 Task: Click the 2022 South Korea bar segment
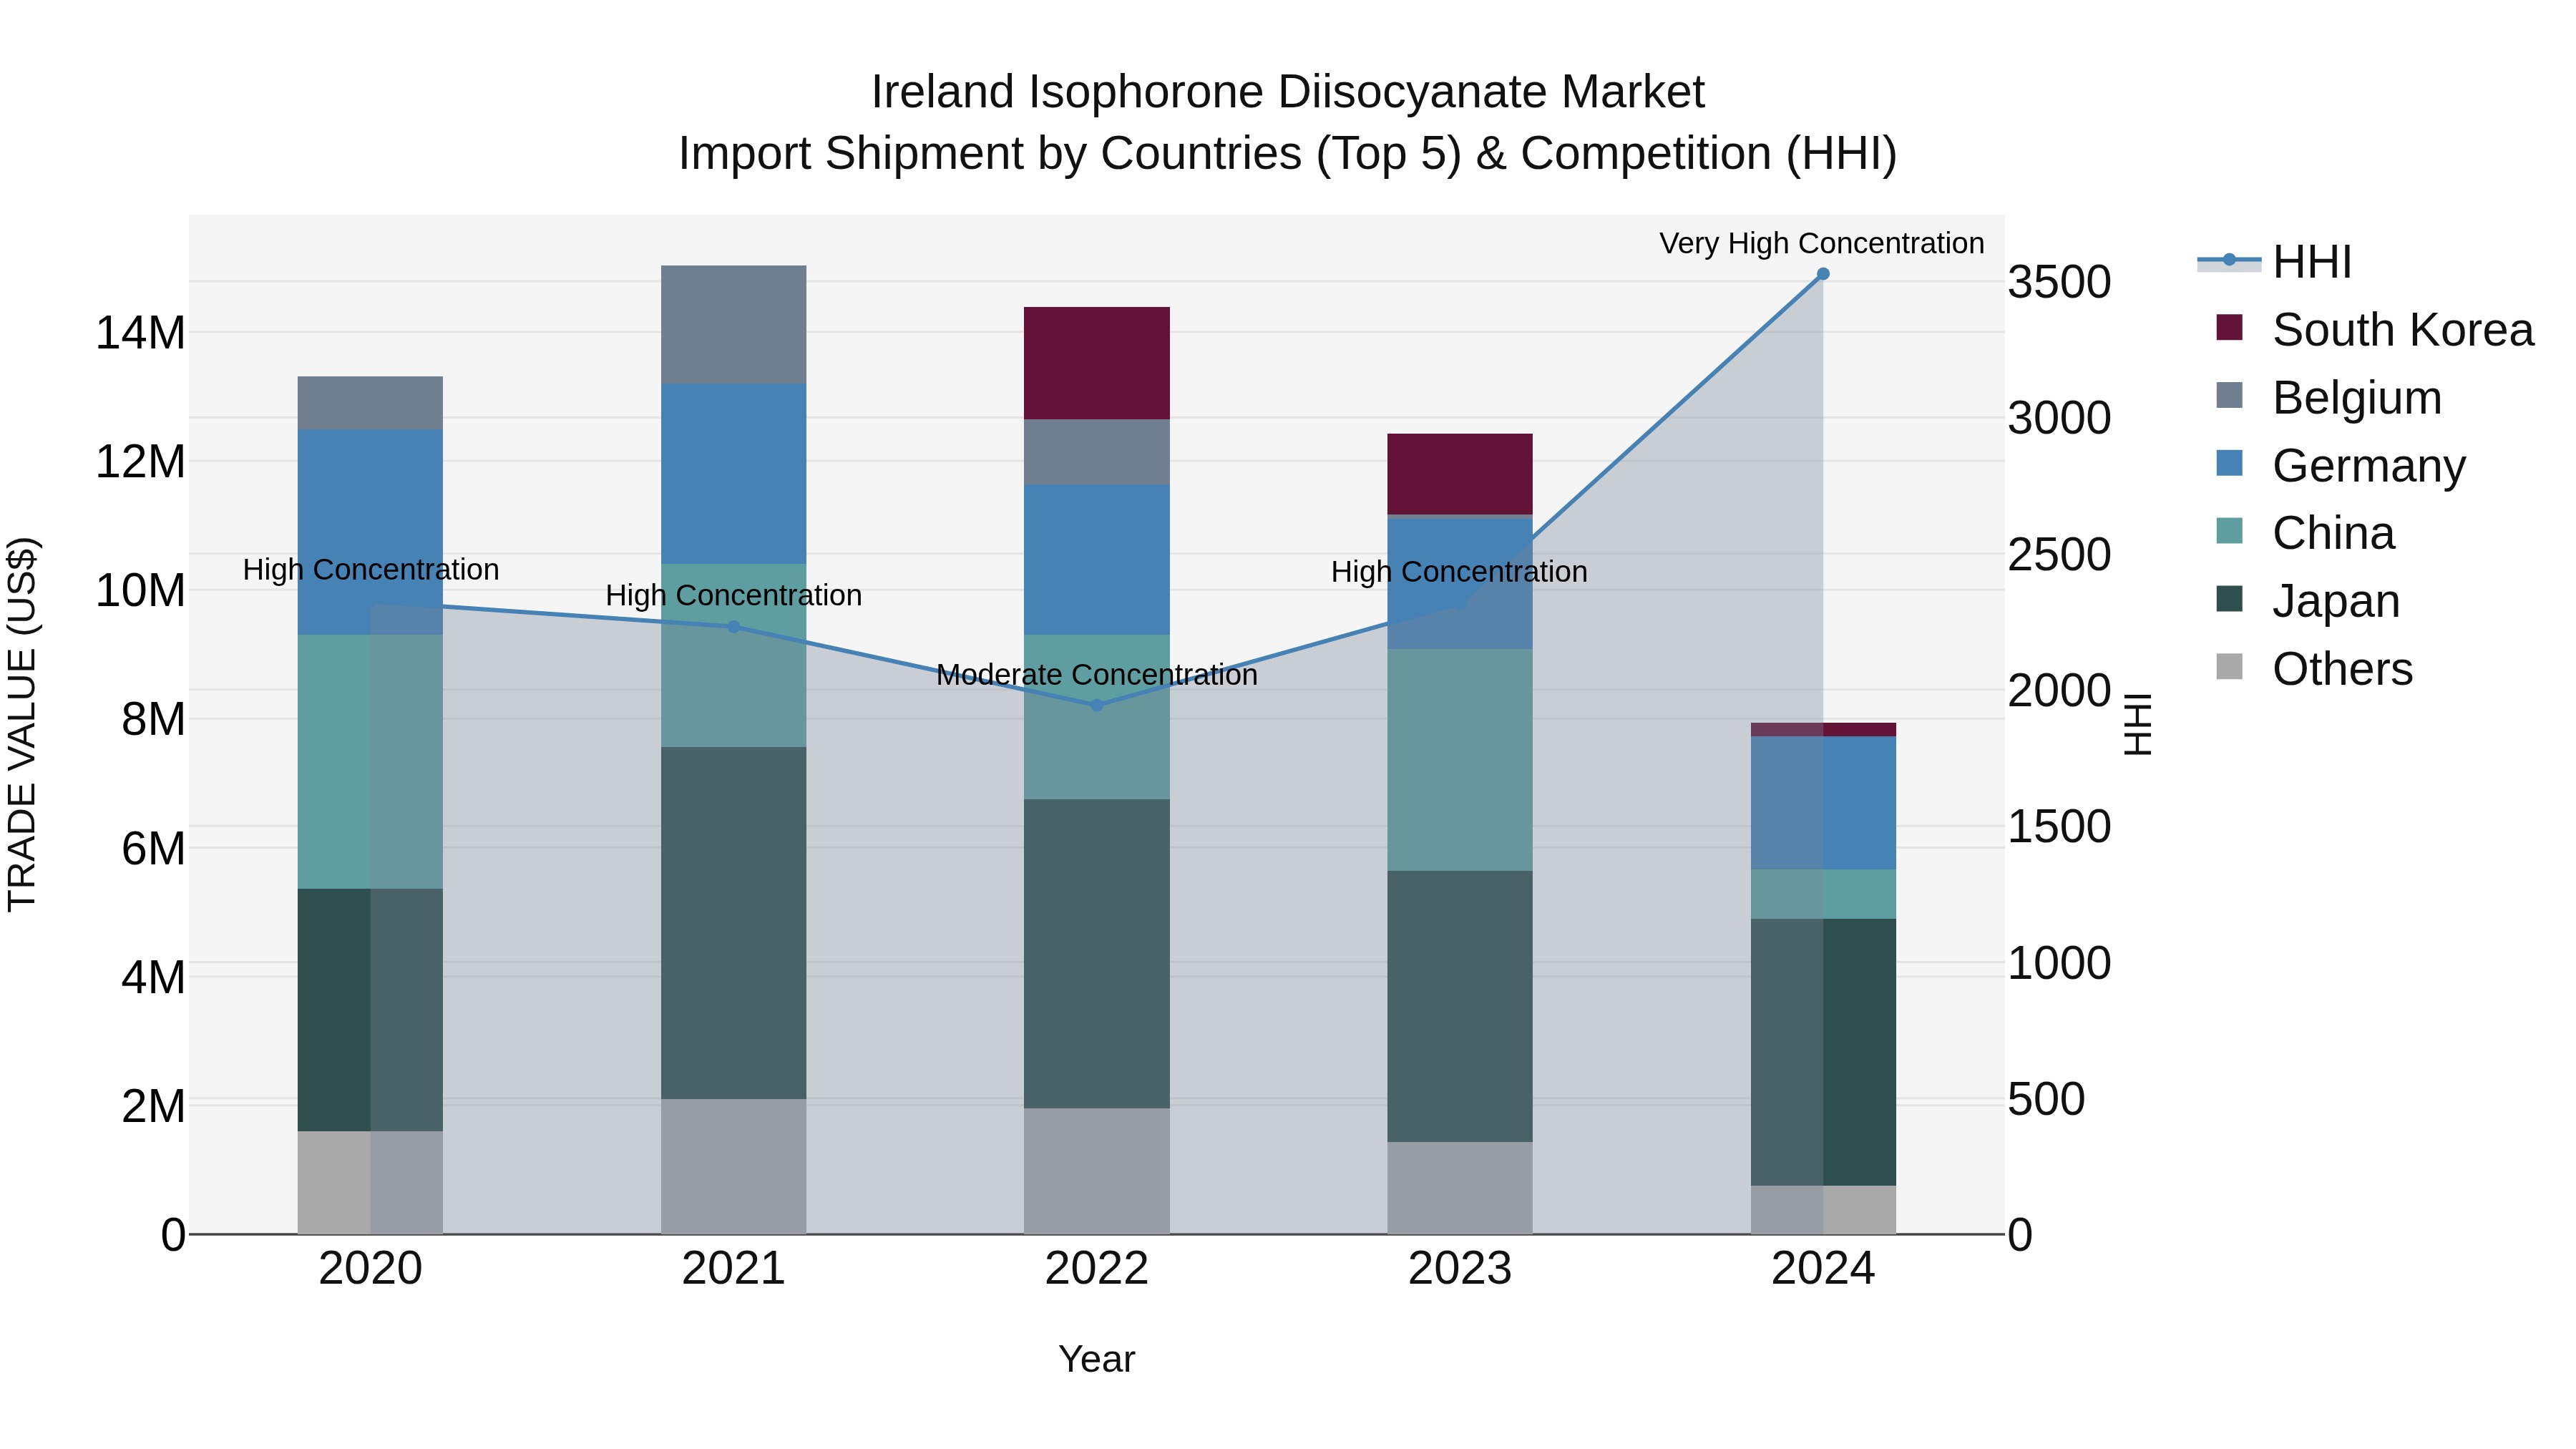click(1097, 363)
